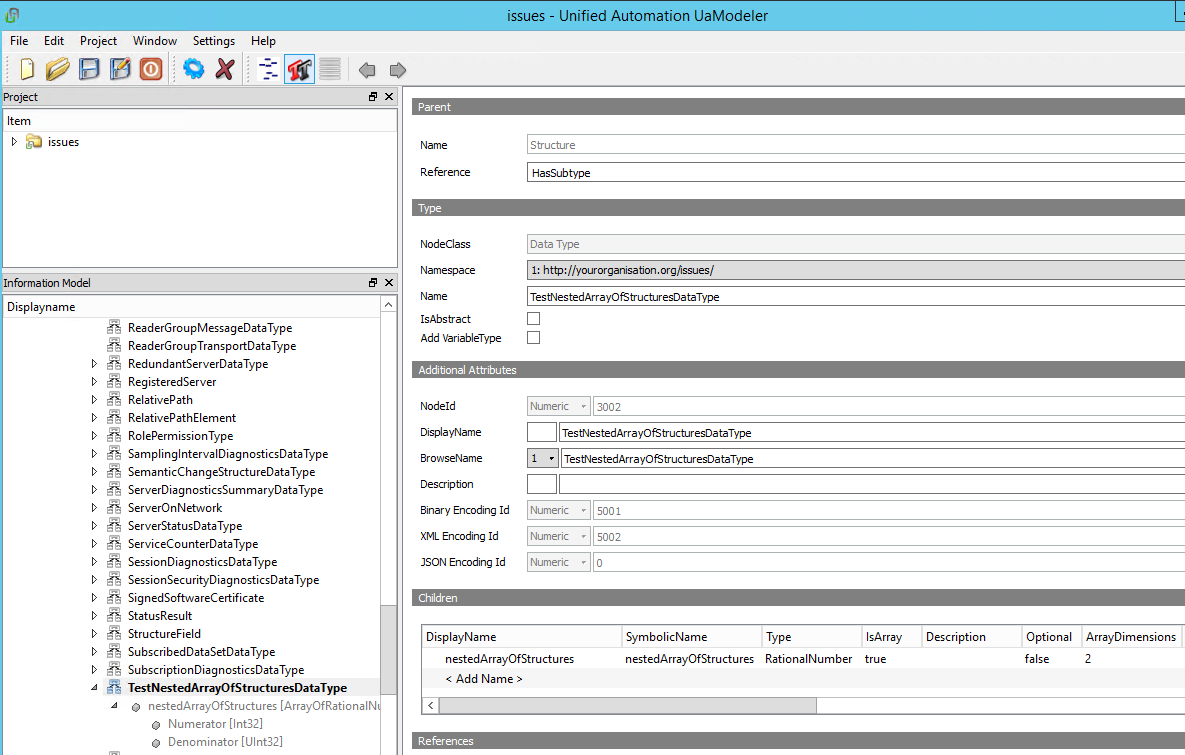The width and height of the screenshot is (1185, 755).
Task: Toggle the Description localization checkbox
Action: point(539,484)
